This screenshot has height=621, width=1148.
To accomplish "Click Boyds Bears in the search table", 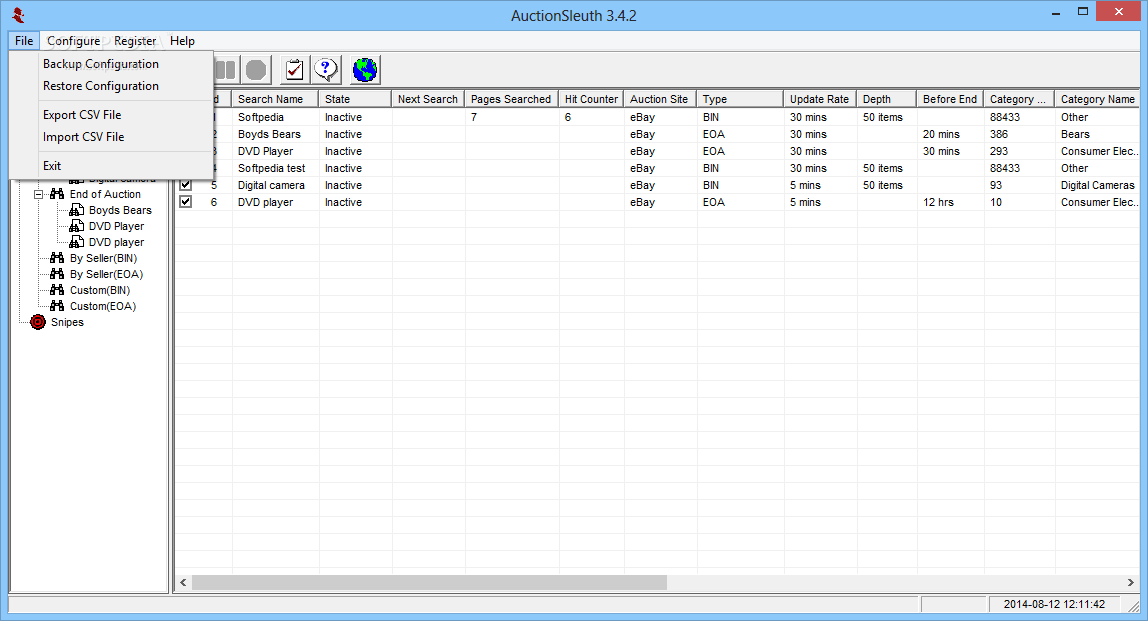I will (269, 134).
